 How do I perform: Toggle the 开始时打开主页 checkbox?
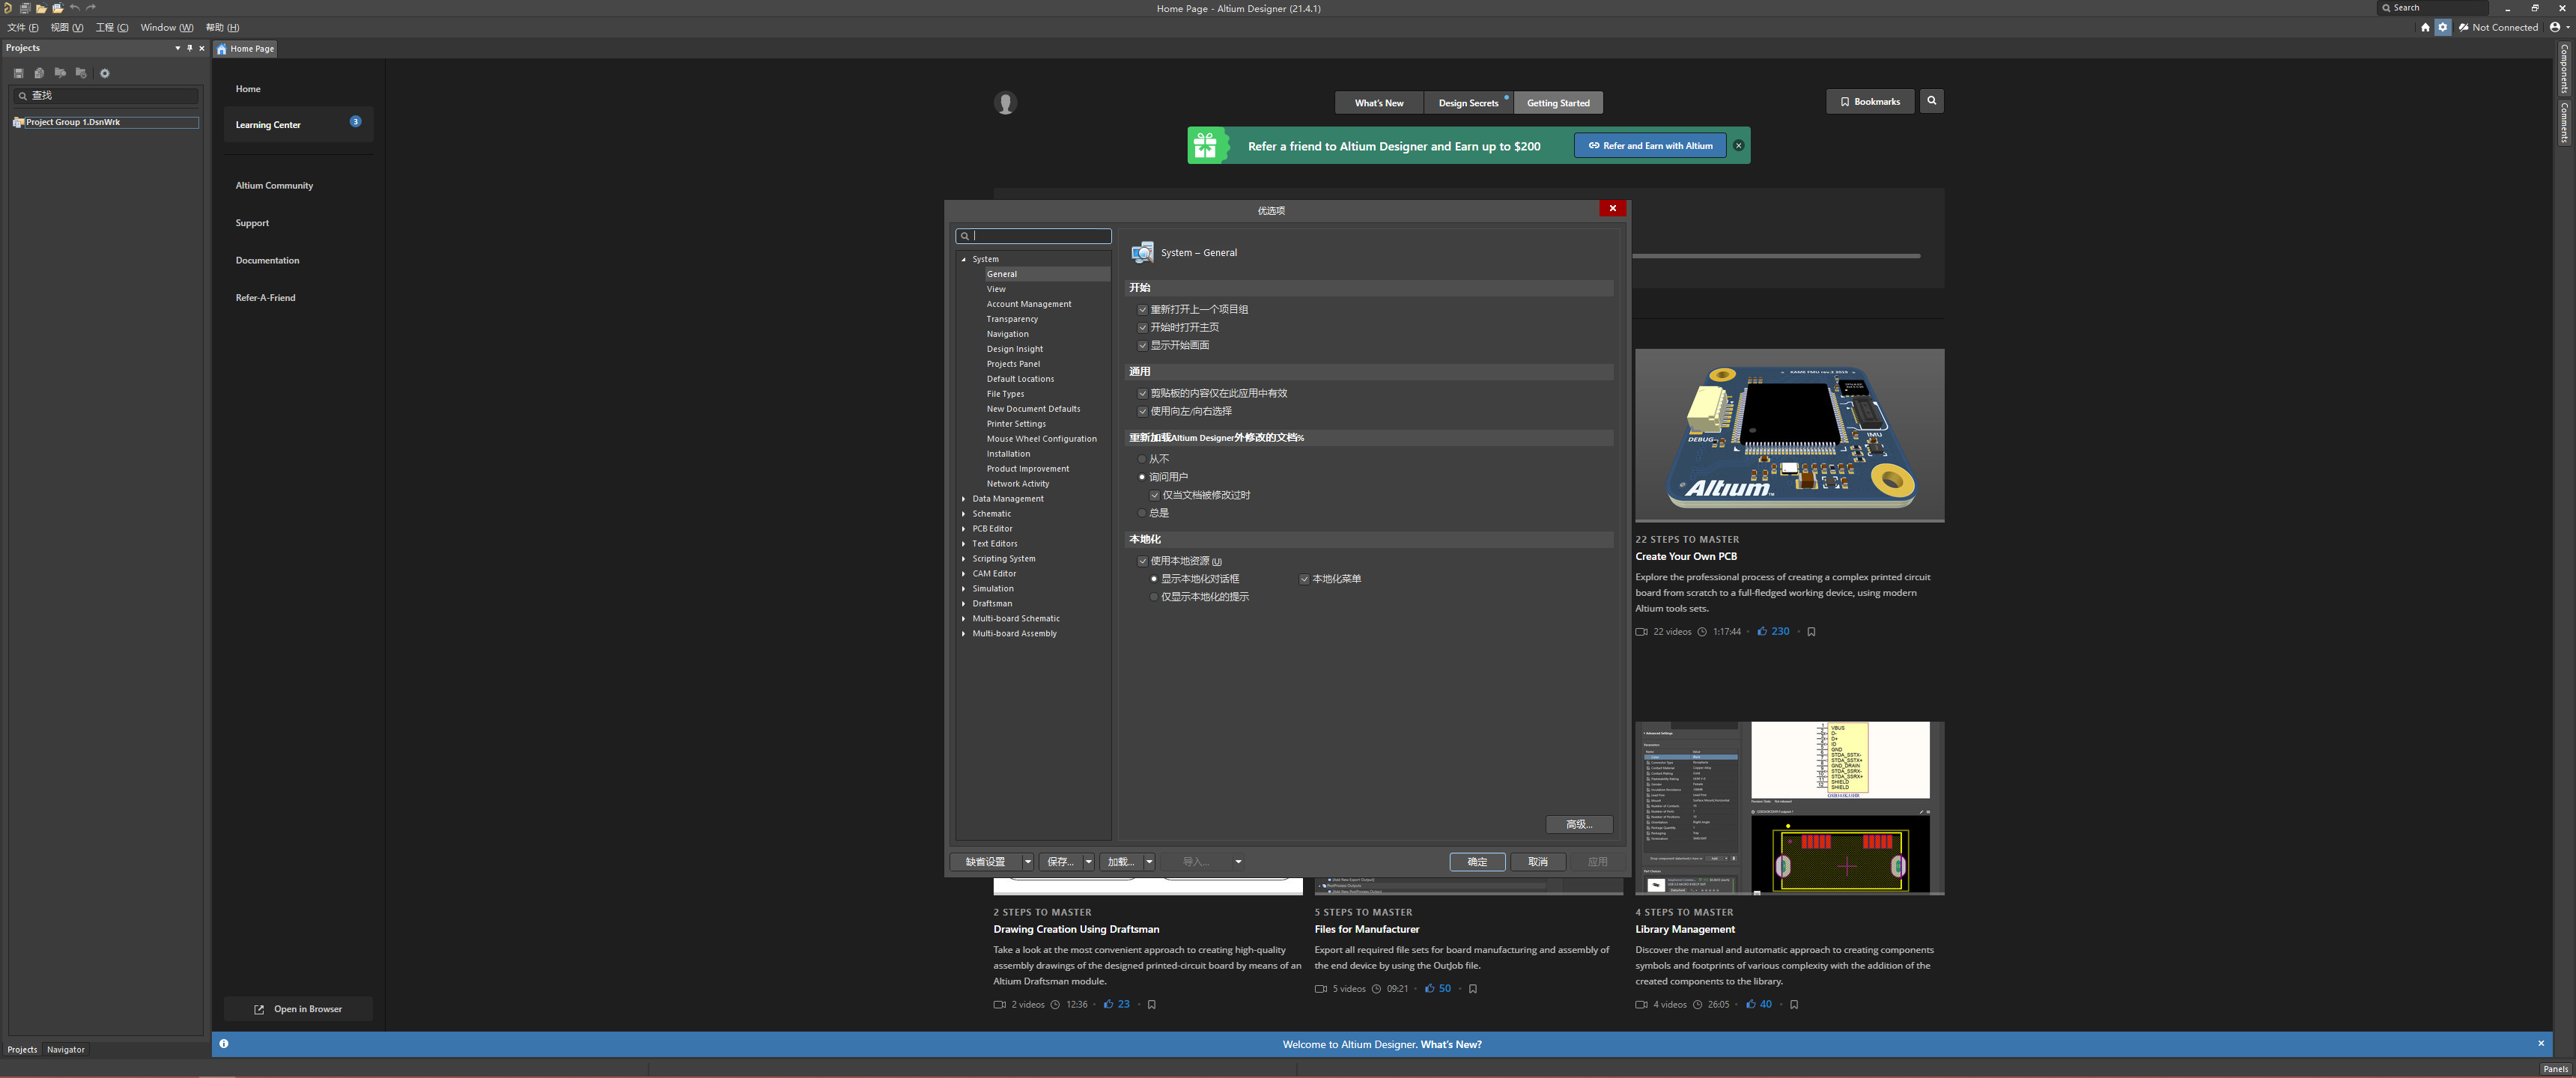[1142, 328]
